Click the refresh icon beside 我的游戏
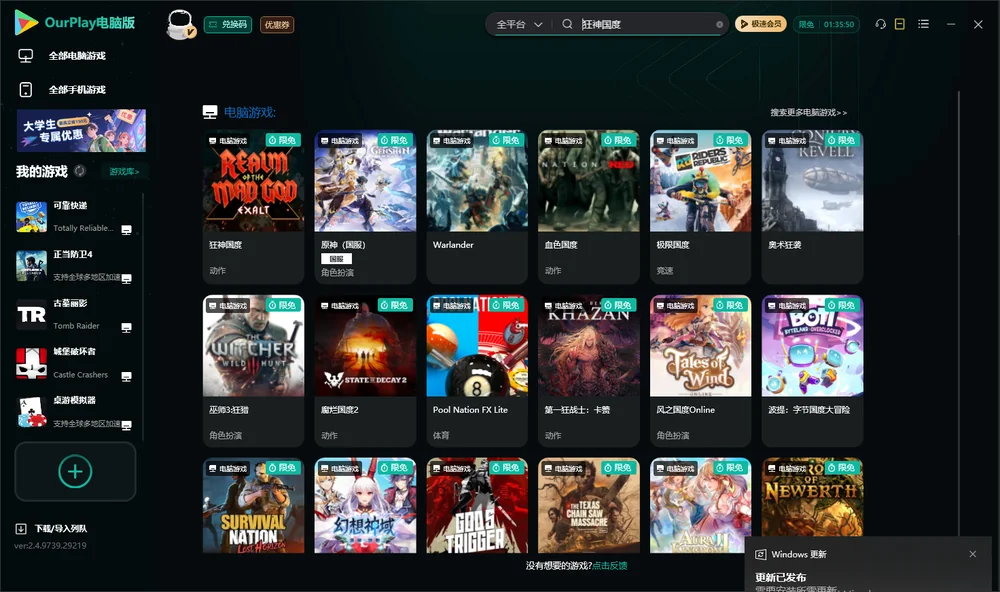The width and height of the screenshot is (1000, 592). 80,171
